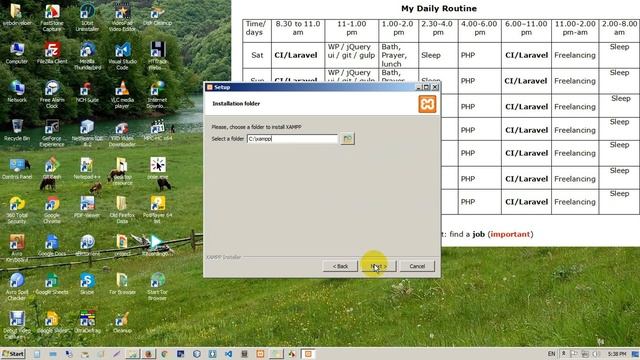Click the volume icon in system tray
The image size is (640, 360).
[x=597, y=354]
